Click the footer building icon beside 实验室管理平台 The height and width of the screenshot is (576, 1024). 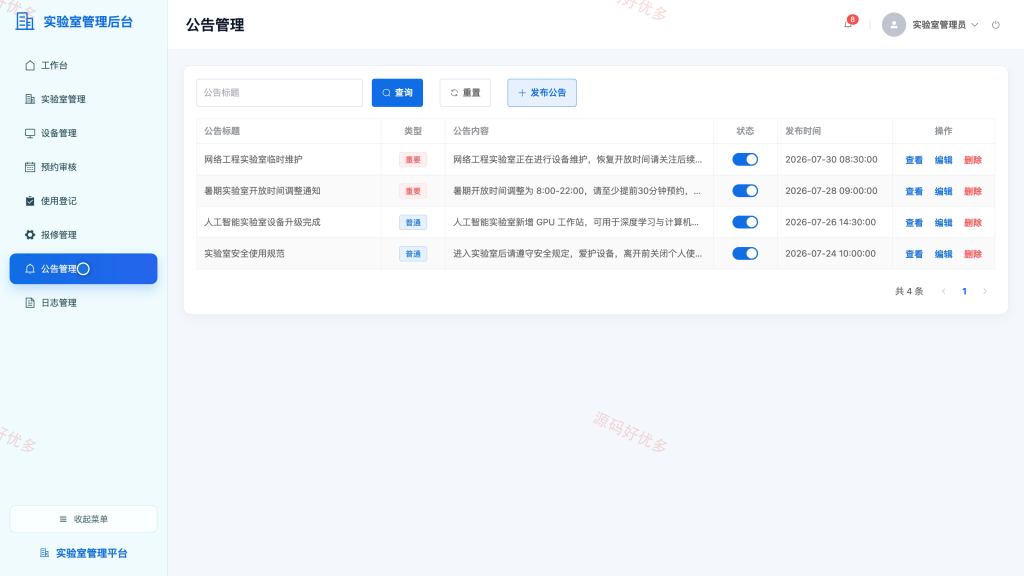tap(44, 553)
